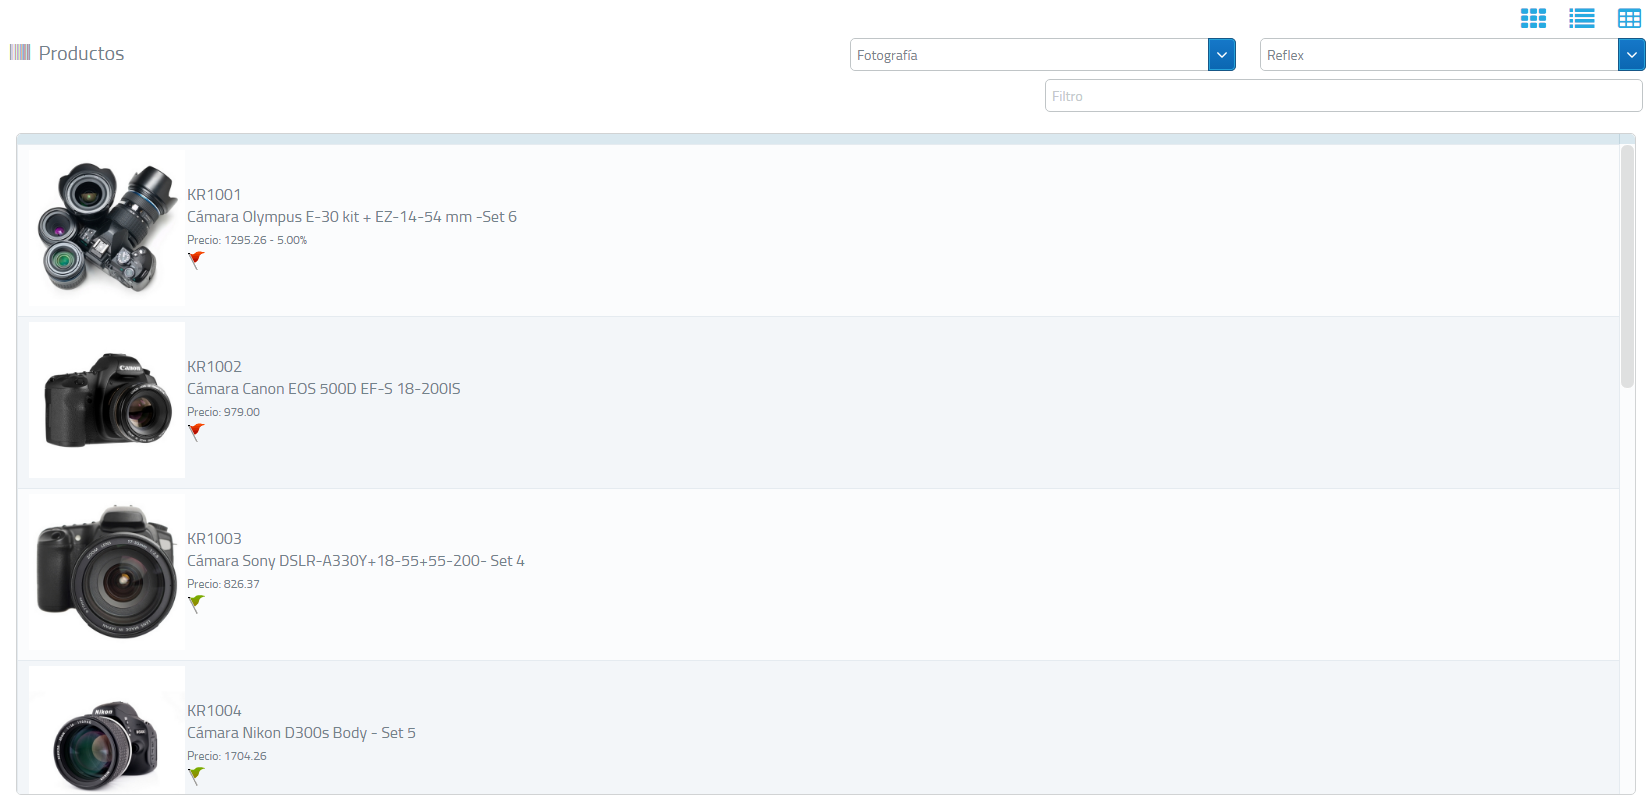
Task: Click the barcode icon beside Productos
Action: pyautogui.click(x=20, y=52)
